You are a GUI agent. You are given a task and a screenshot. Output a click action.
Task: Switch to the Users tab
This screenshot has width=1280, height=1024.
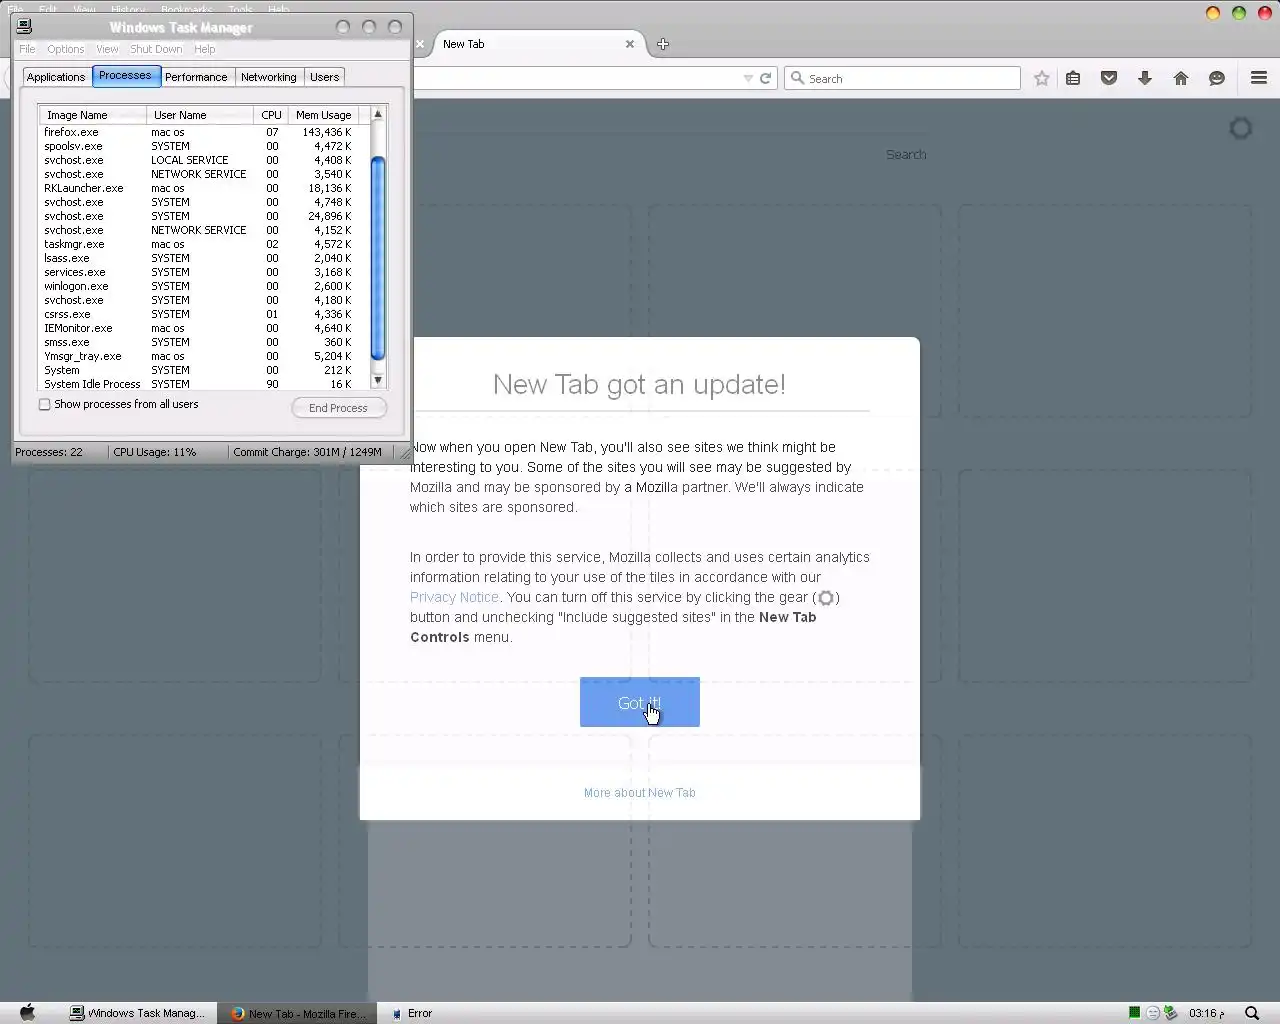point(324,77)
